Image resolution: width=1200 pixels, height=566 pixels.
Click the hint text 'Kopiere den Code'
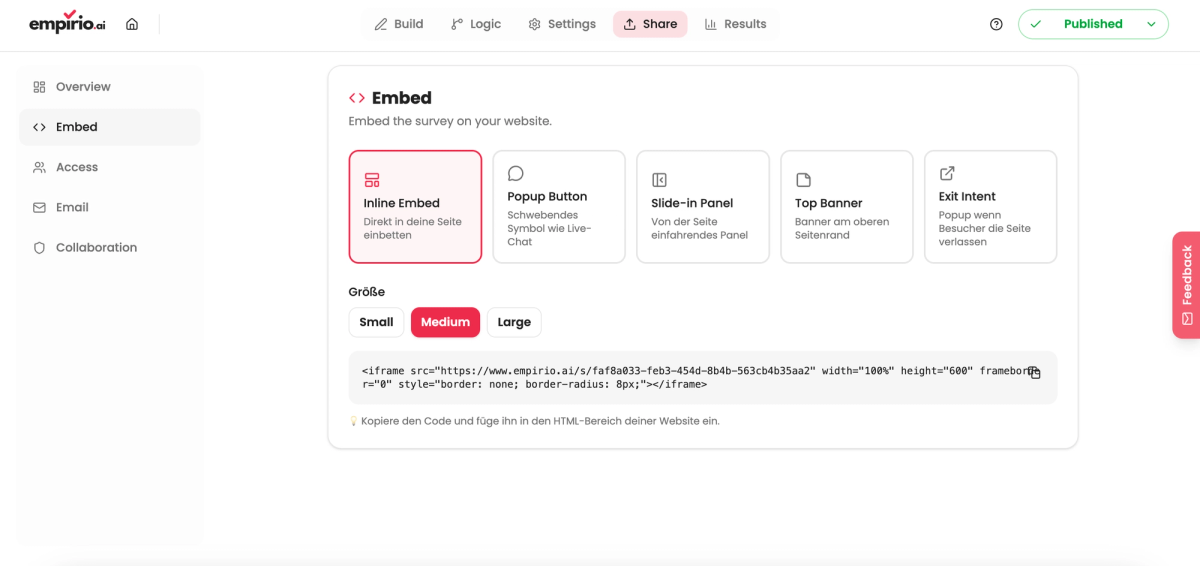pos(540,421)
